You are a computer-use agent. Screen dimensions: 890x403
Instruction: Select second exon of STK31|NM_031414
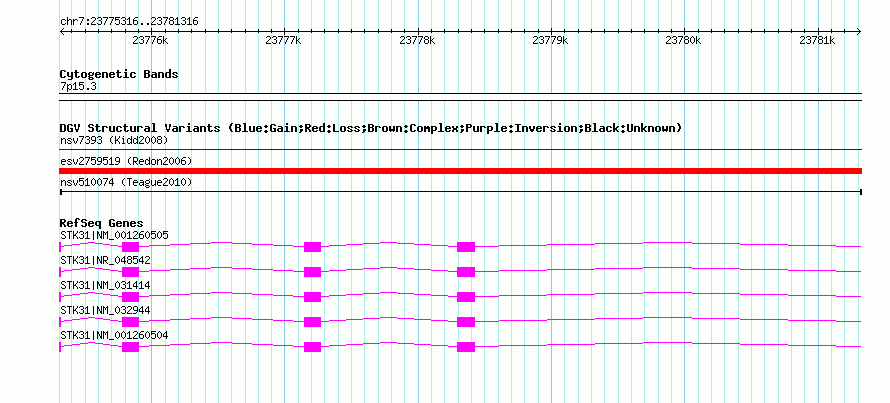click(x=313, y=296)
